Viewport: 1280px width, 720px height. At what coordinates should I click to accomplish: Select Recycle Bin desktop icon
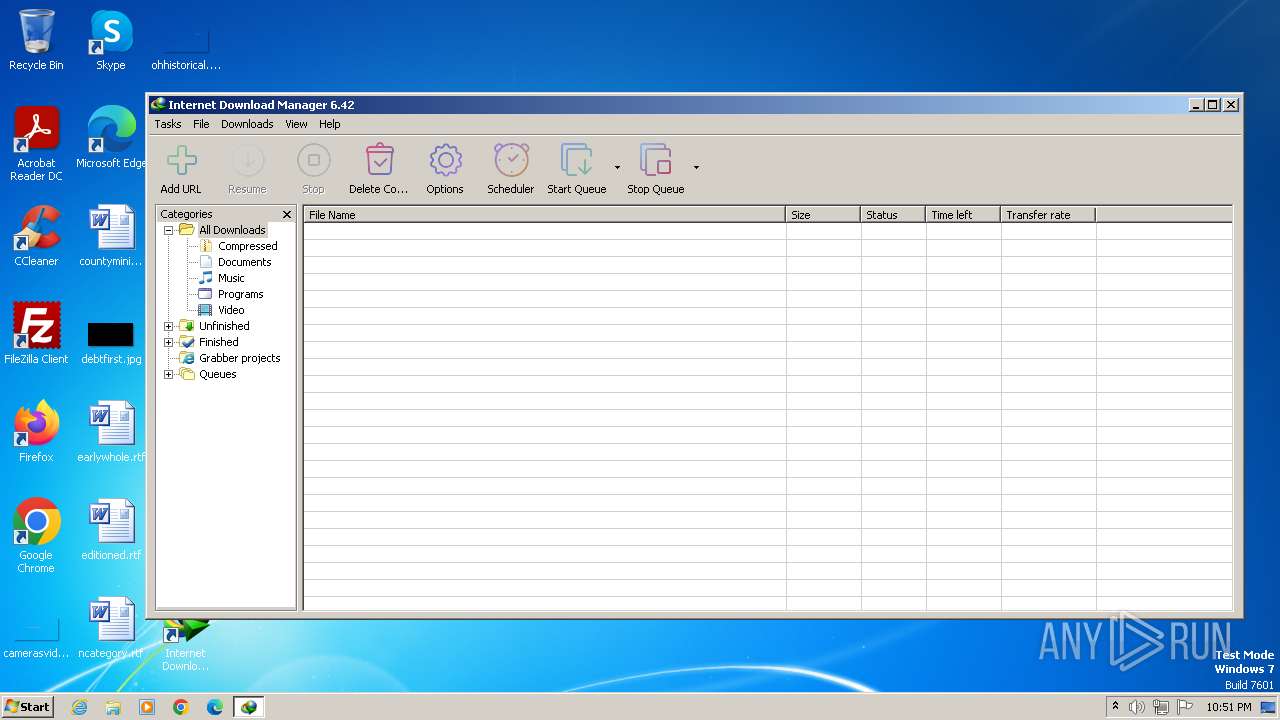coord(36,40)
